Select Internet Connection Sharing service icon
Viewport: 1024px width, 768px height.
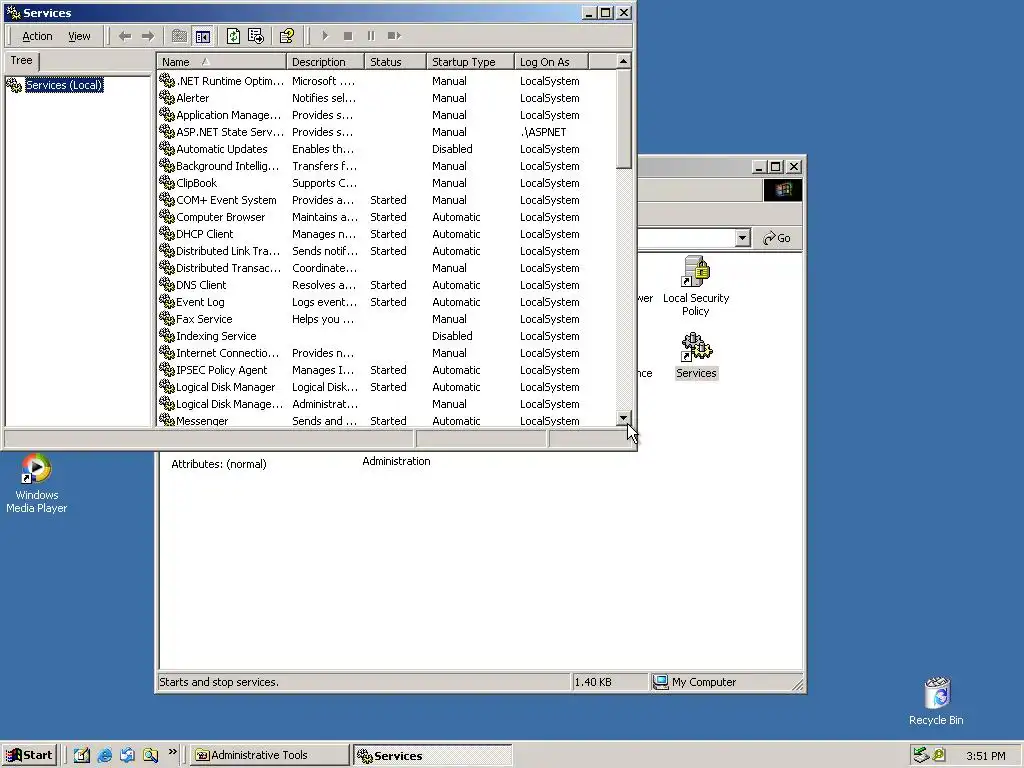click(167, 352)
